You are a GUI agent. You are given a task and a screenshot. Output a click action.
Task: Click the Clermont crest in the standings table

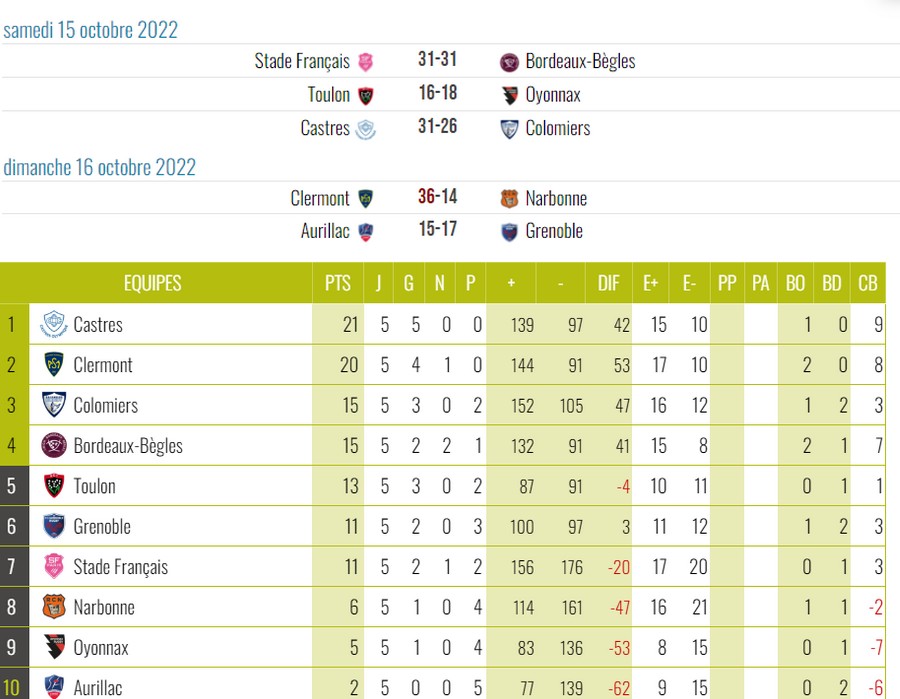[54, 365]
